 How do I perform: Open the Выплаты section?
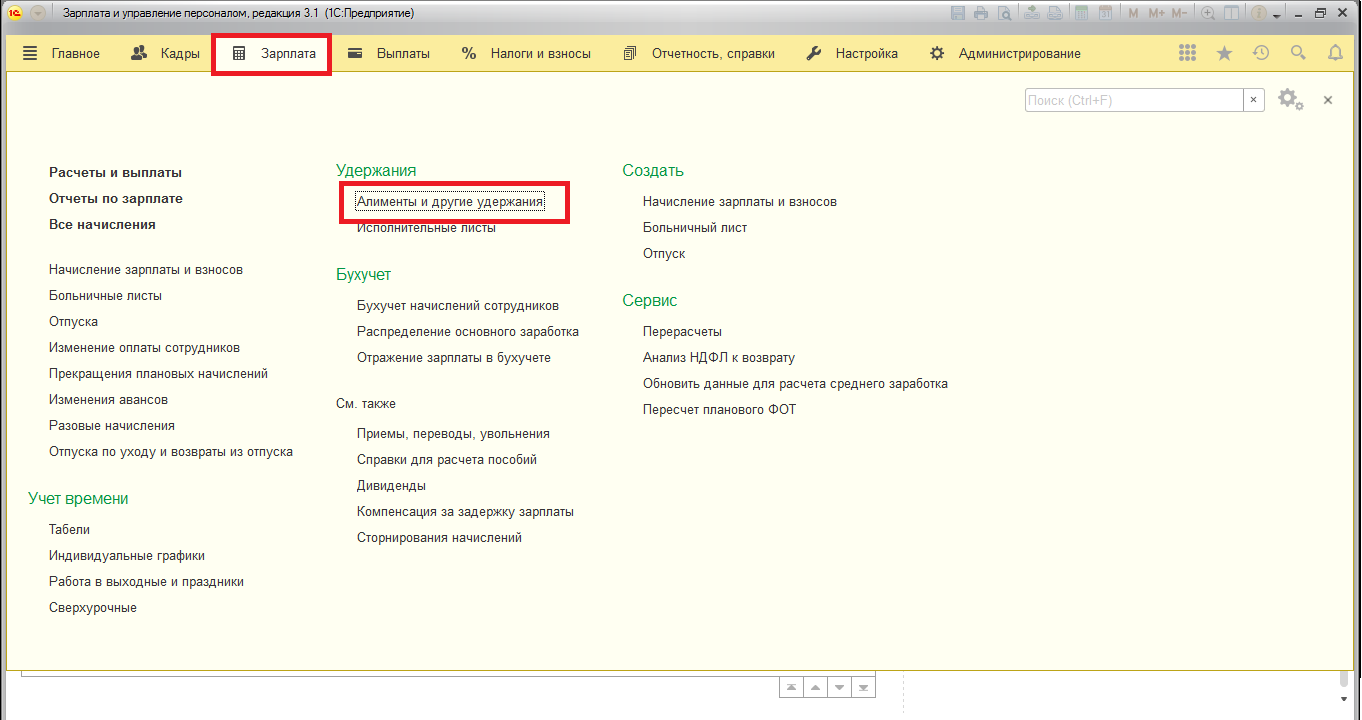pyautogui.click(x=388, y=53)
